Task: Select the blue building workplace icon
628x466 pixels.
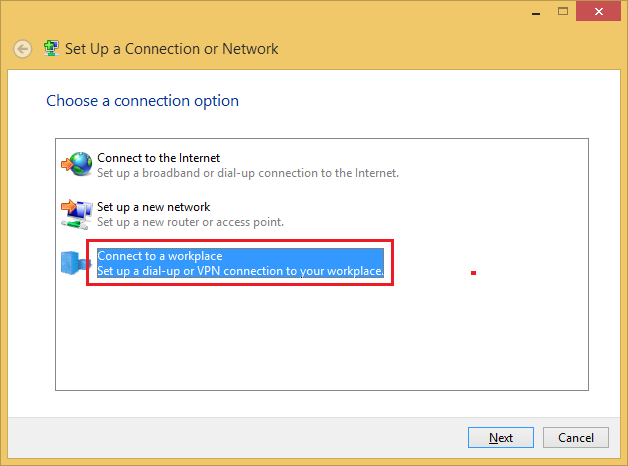Action: (74, 263)
